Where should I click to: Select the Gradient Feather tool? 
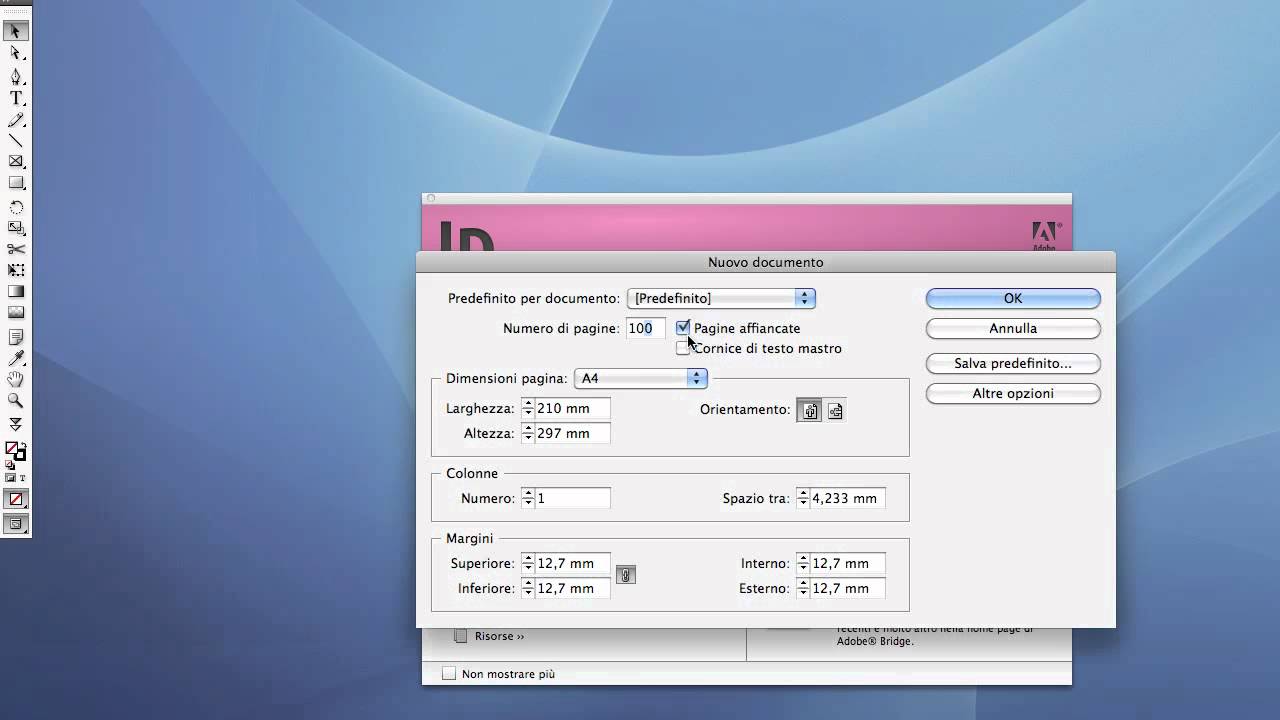(x=16, y=312)
